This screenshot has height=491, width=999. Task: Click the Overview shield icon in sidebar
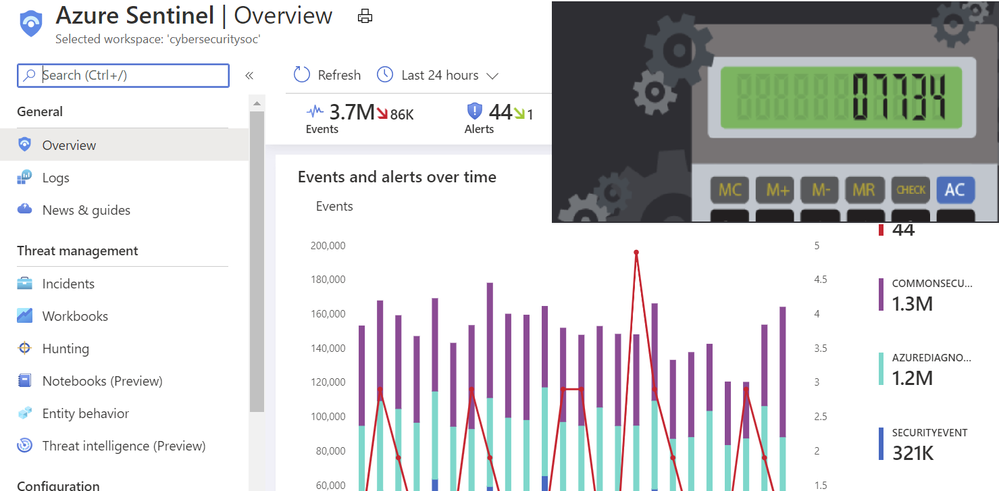tap(25, 145)
